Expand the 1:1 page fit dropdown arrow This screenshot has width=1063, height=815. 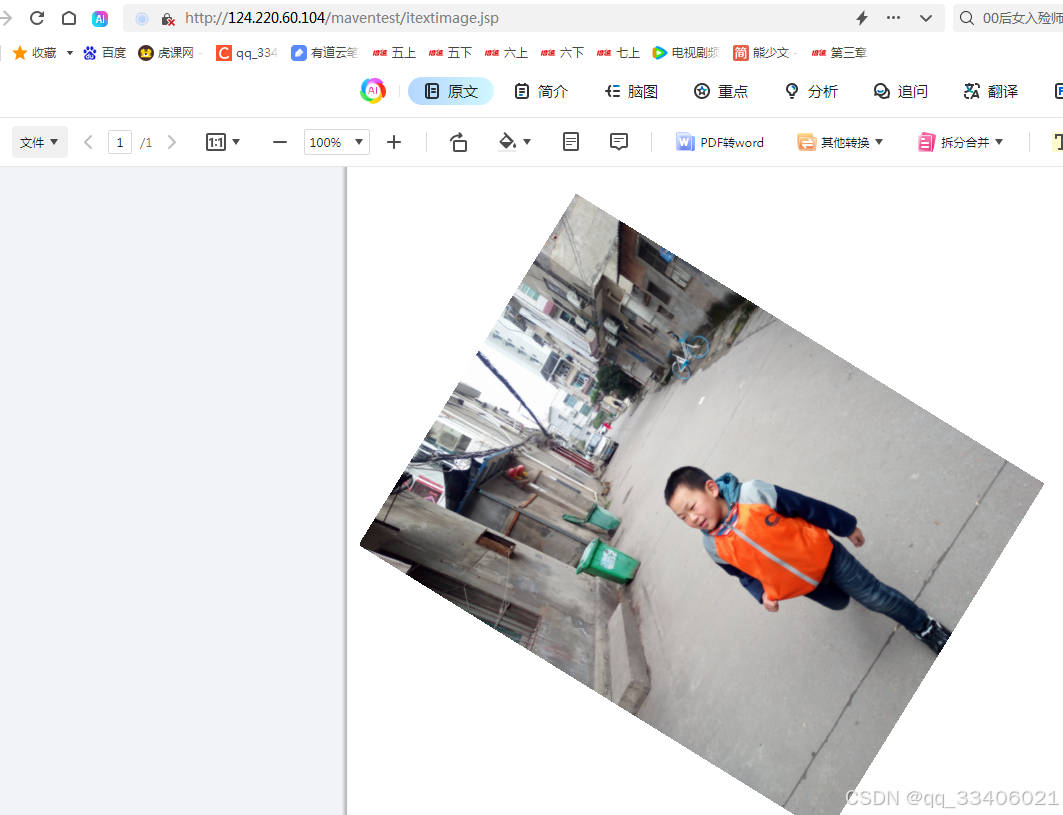click(x=236, y=142)
